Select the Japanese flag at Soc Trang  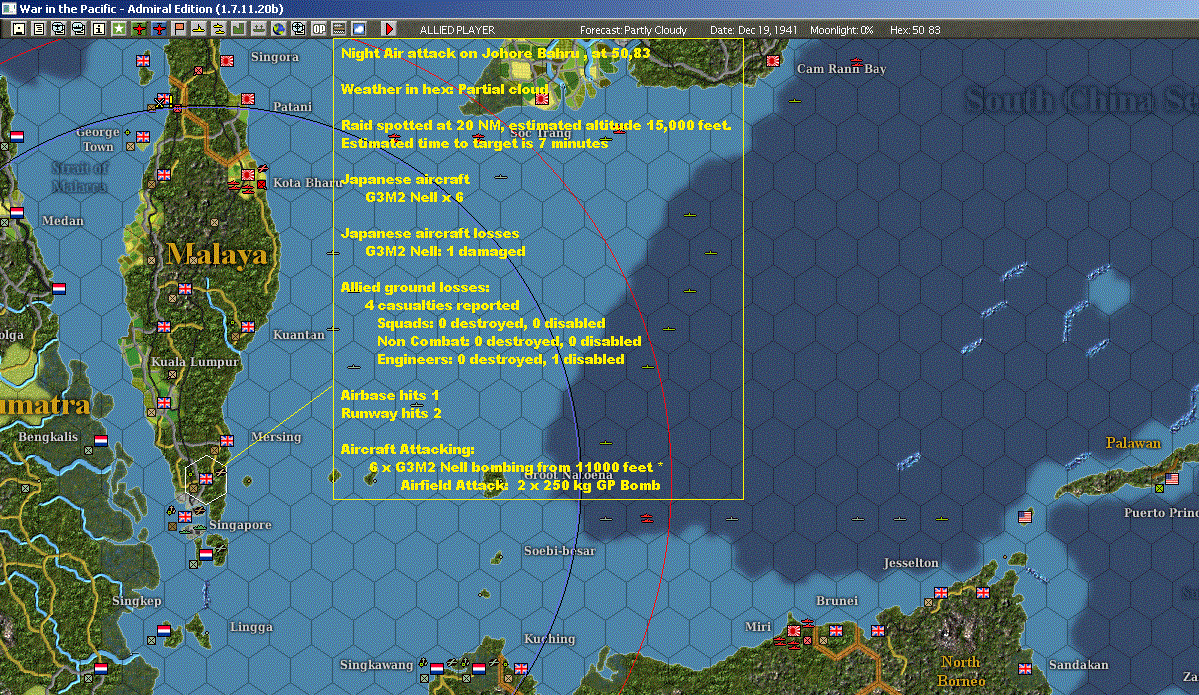click(542, 99)
